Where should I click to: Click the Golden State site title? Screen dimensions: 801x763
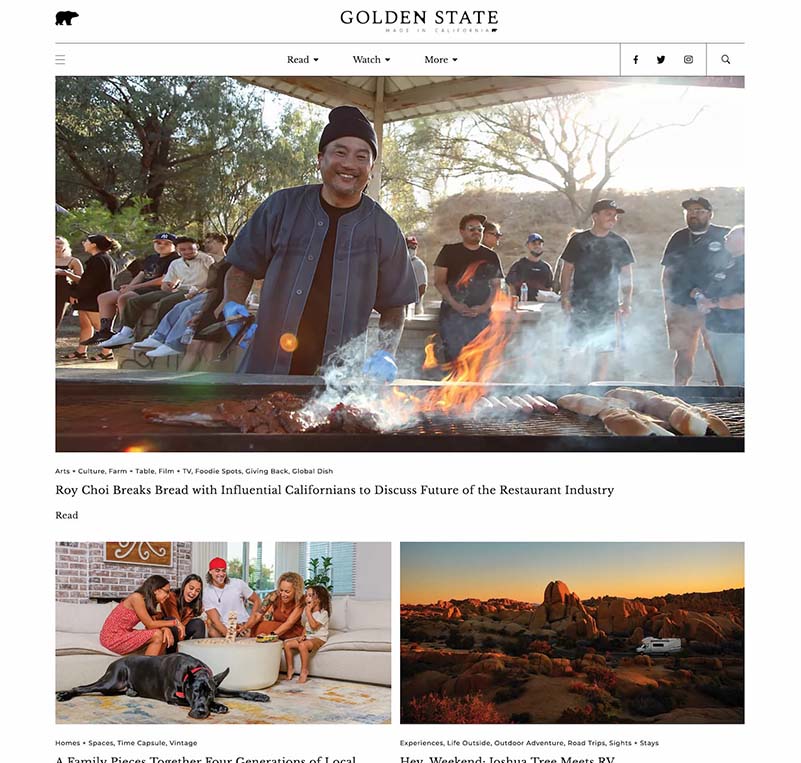click(419, 20)
